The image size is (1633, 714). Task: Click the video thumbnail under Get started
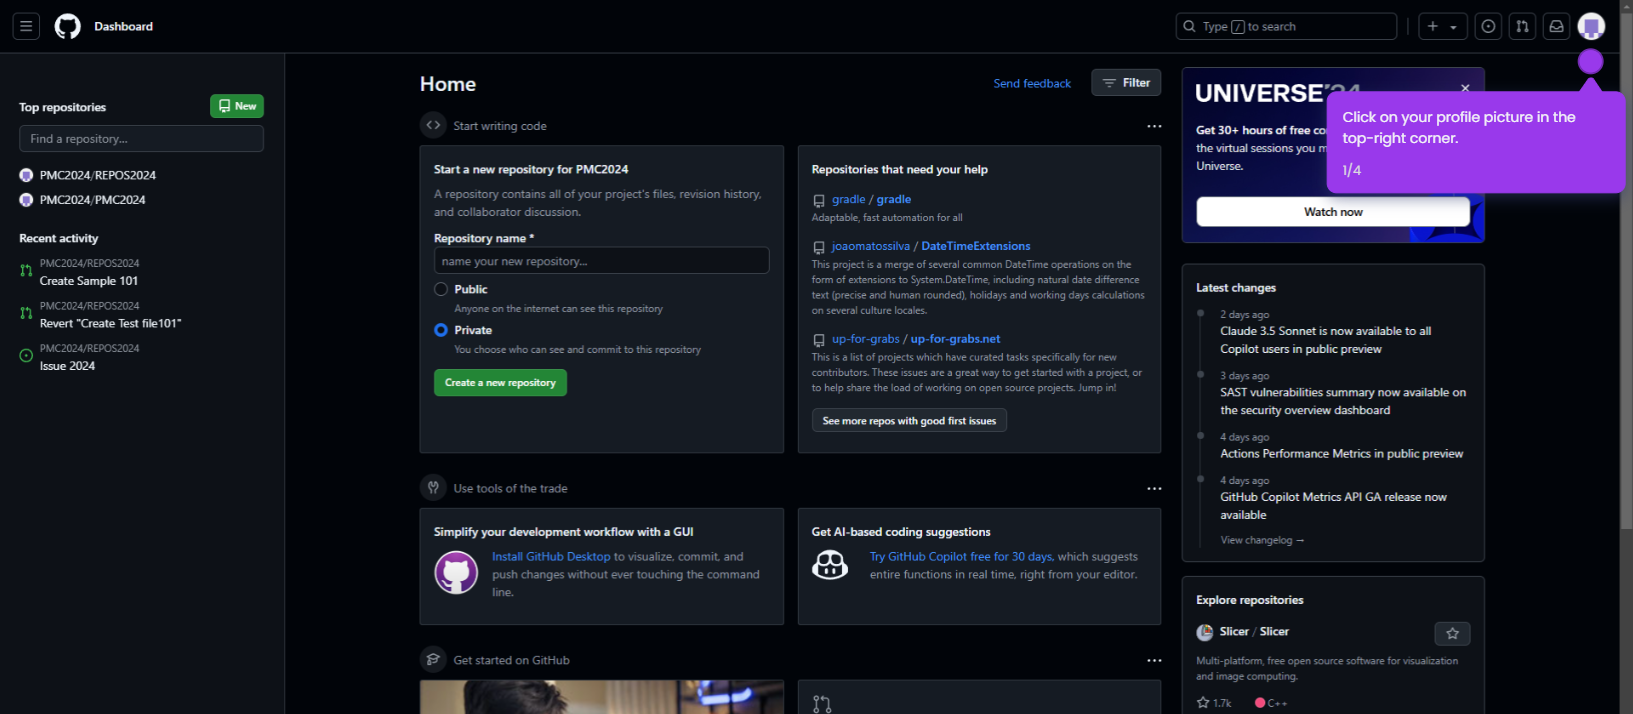pos(601,697)
